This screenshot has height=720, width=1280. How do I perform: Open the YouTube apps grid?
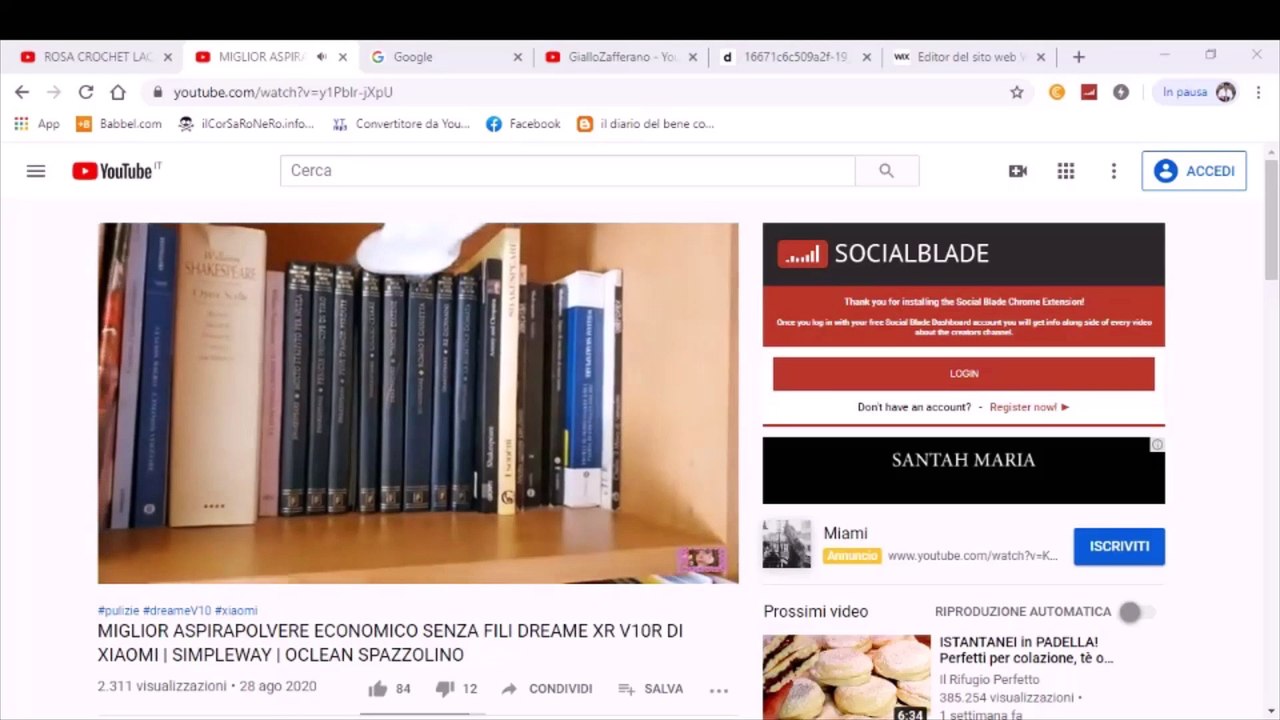pos(1066,171)
